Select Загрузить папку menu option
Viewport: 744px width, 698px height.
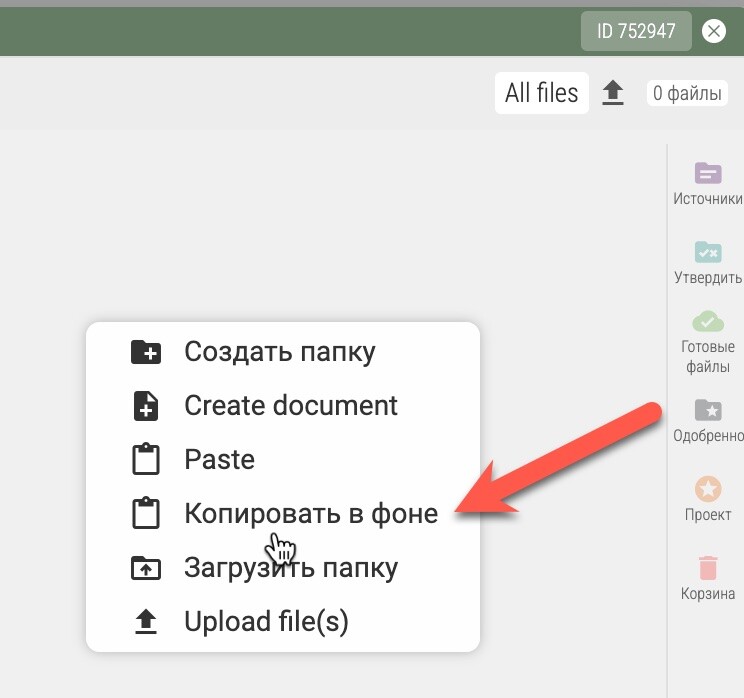pos(290,568)
